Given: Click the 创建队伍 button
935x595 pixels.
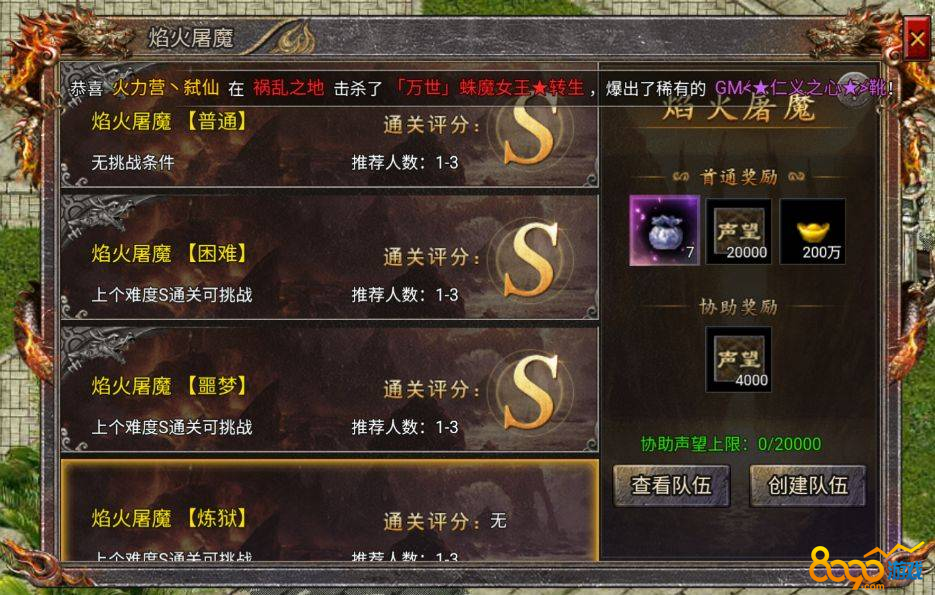Looking at the screenshot, I should point(807,486).
